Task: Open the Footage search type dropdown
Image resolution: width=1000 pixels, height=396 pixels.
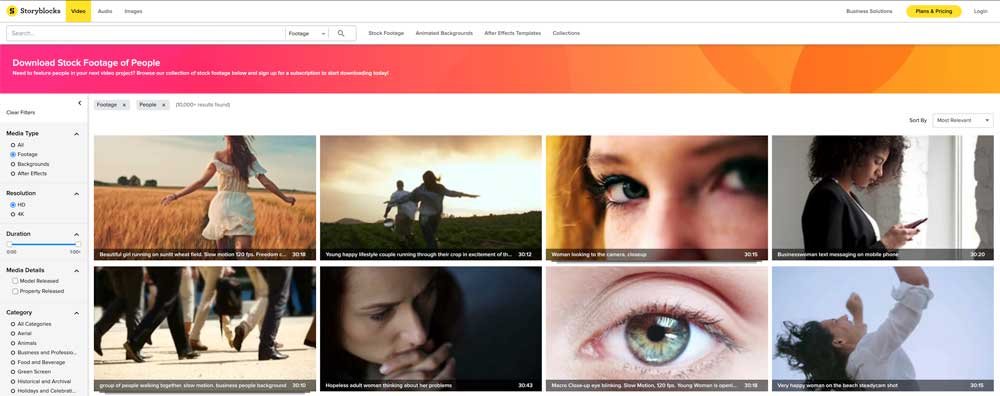Action: tap(307, 33)
